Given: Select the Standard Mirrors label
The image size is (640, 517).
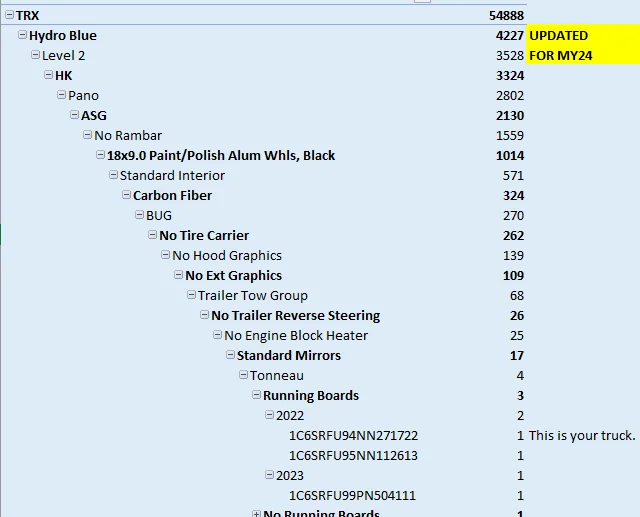Looking at the screenshot, I should 289,355.
